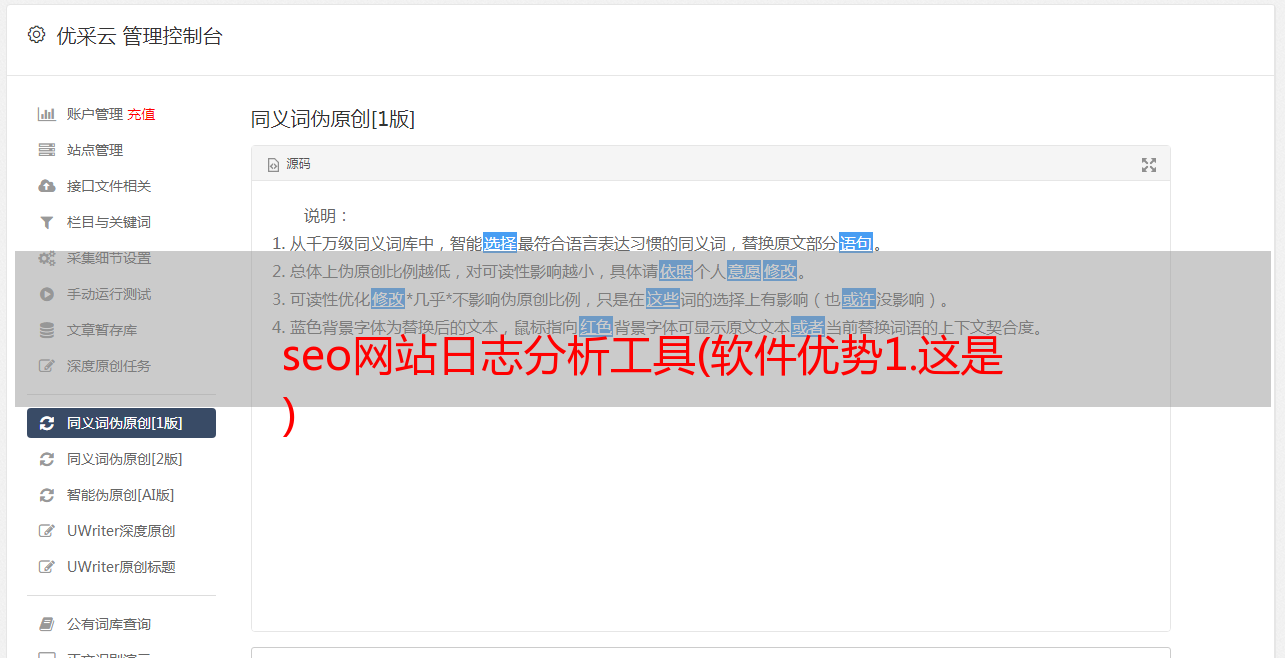Click 优采云 管理控制台 header title
This screenshot has height=658, width=1285.
click(139, 36)
